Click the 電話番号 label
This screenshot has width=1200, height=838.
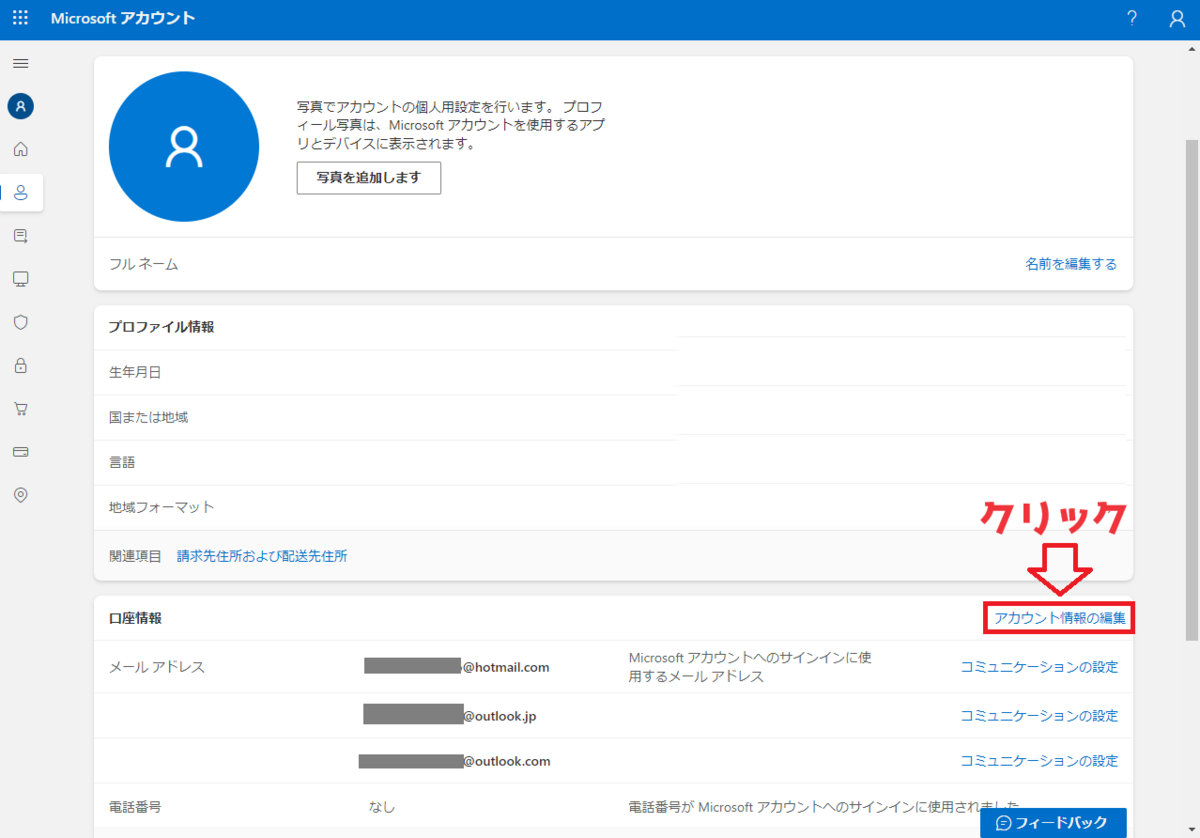coord(135,806)
